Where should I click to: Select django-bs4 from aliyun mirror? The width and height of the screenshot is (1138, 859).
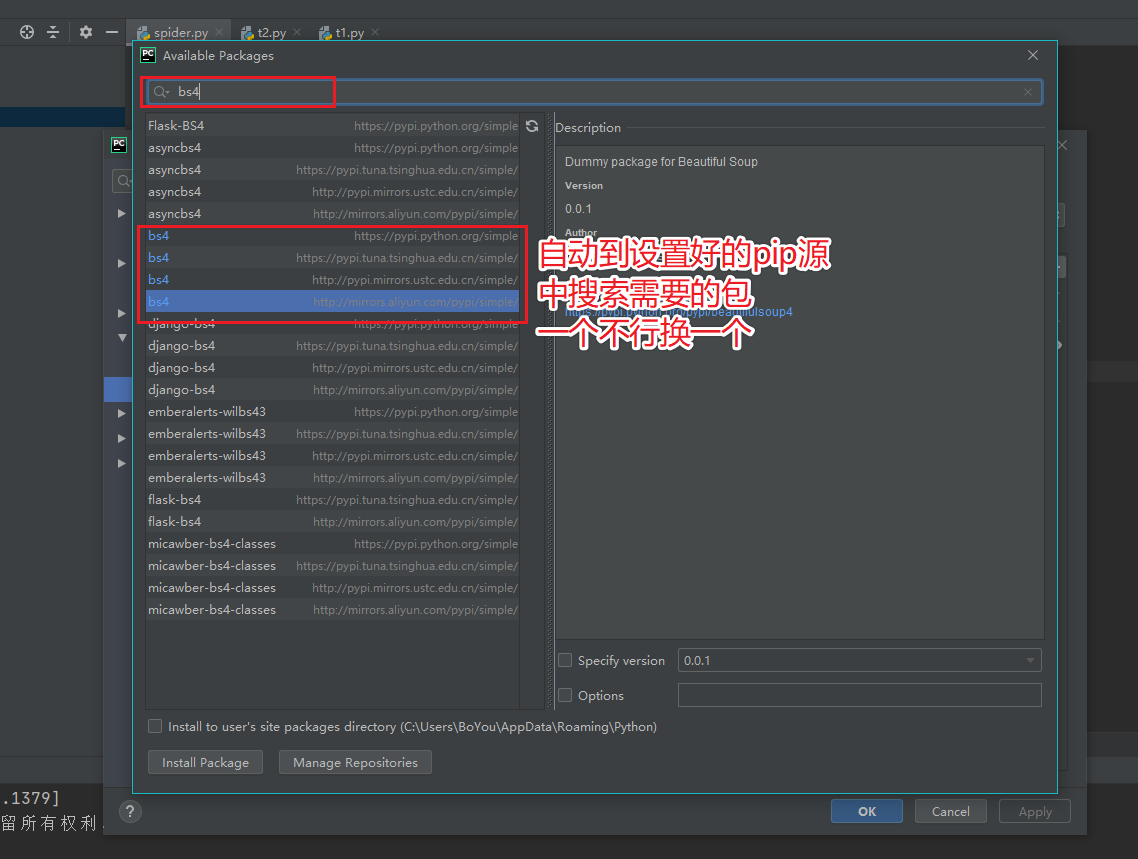[x=332, y=390]
